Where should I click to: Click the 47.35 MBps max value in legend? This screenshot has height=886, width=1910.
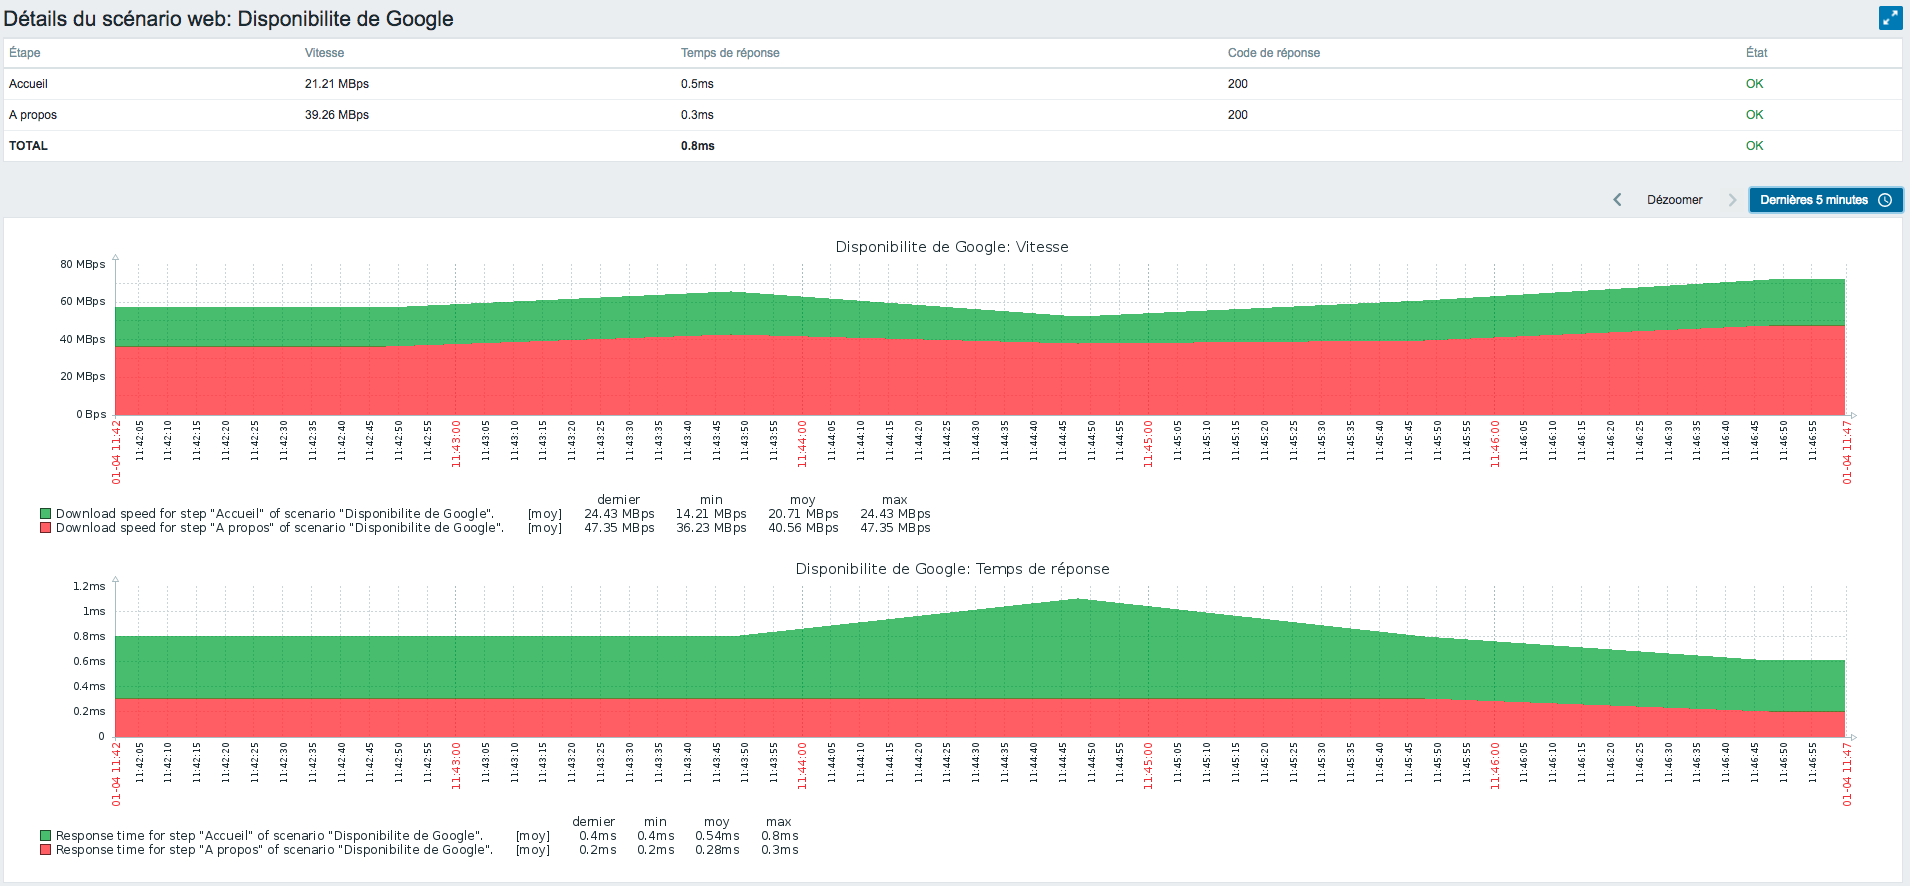coord(895,528)
